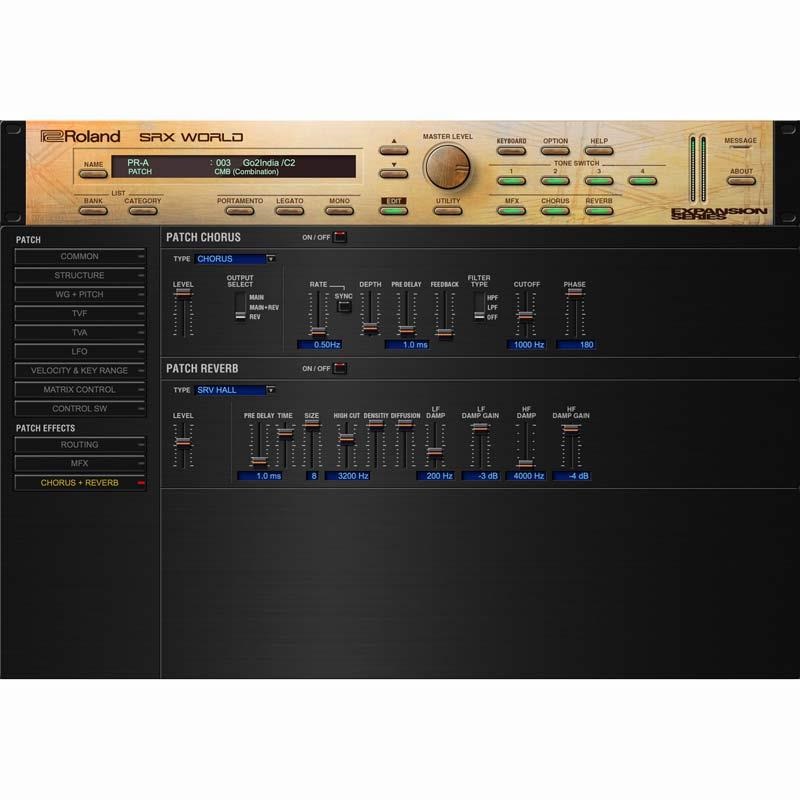Click the 1000 Hz cutoff value field
This screenshot has width=800, height=800.
[527, 345]
